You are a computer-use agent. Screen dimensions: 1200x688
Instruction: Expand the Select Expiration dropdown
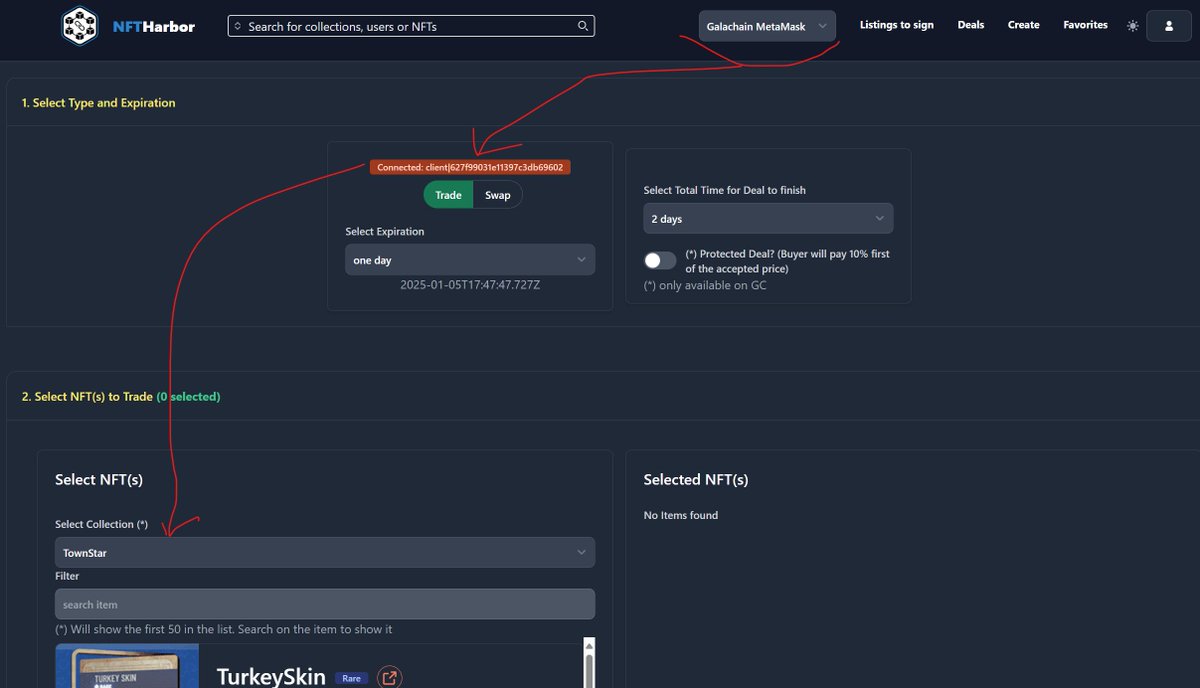470,259
